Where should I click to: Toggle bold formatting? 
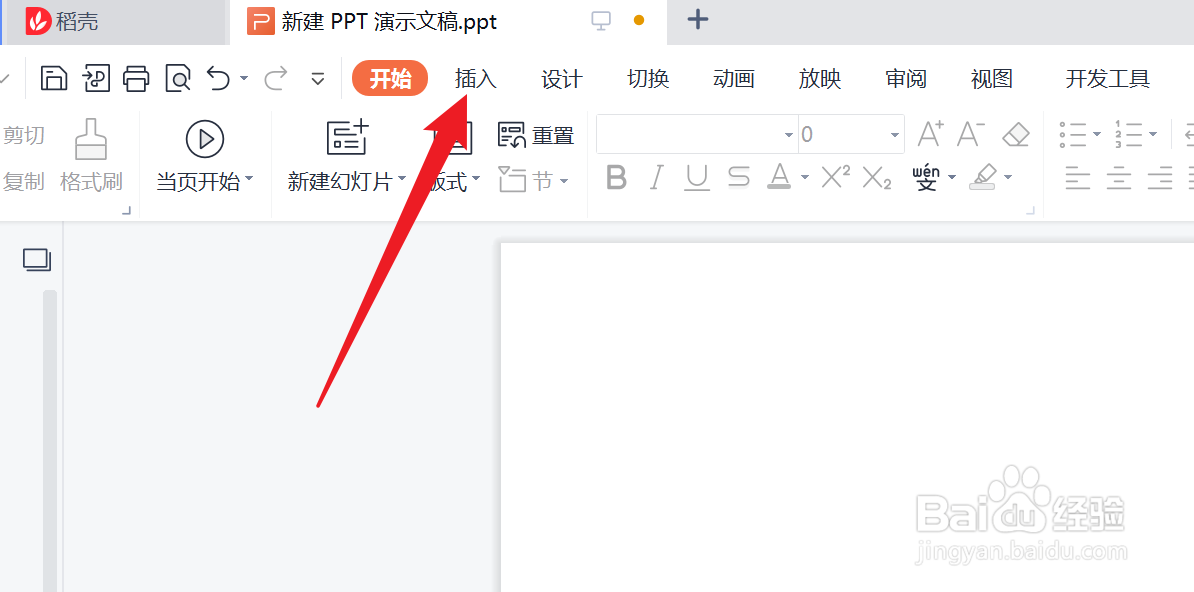[x=615, y=177]
